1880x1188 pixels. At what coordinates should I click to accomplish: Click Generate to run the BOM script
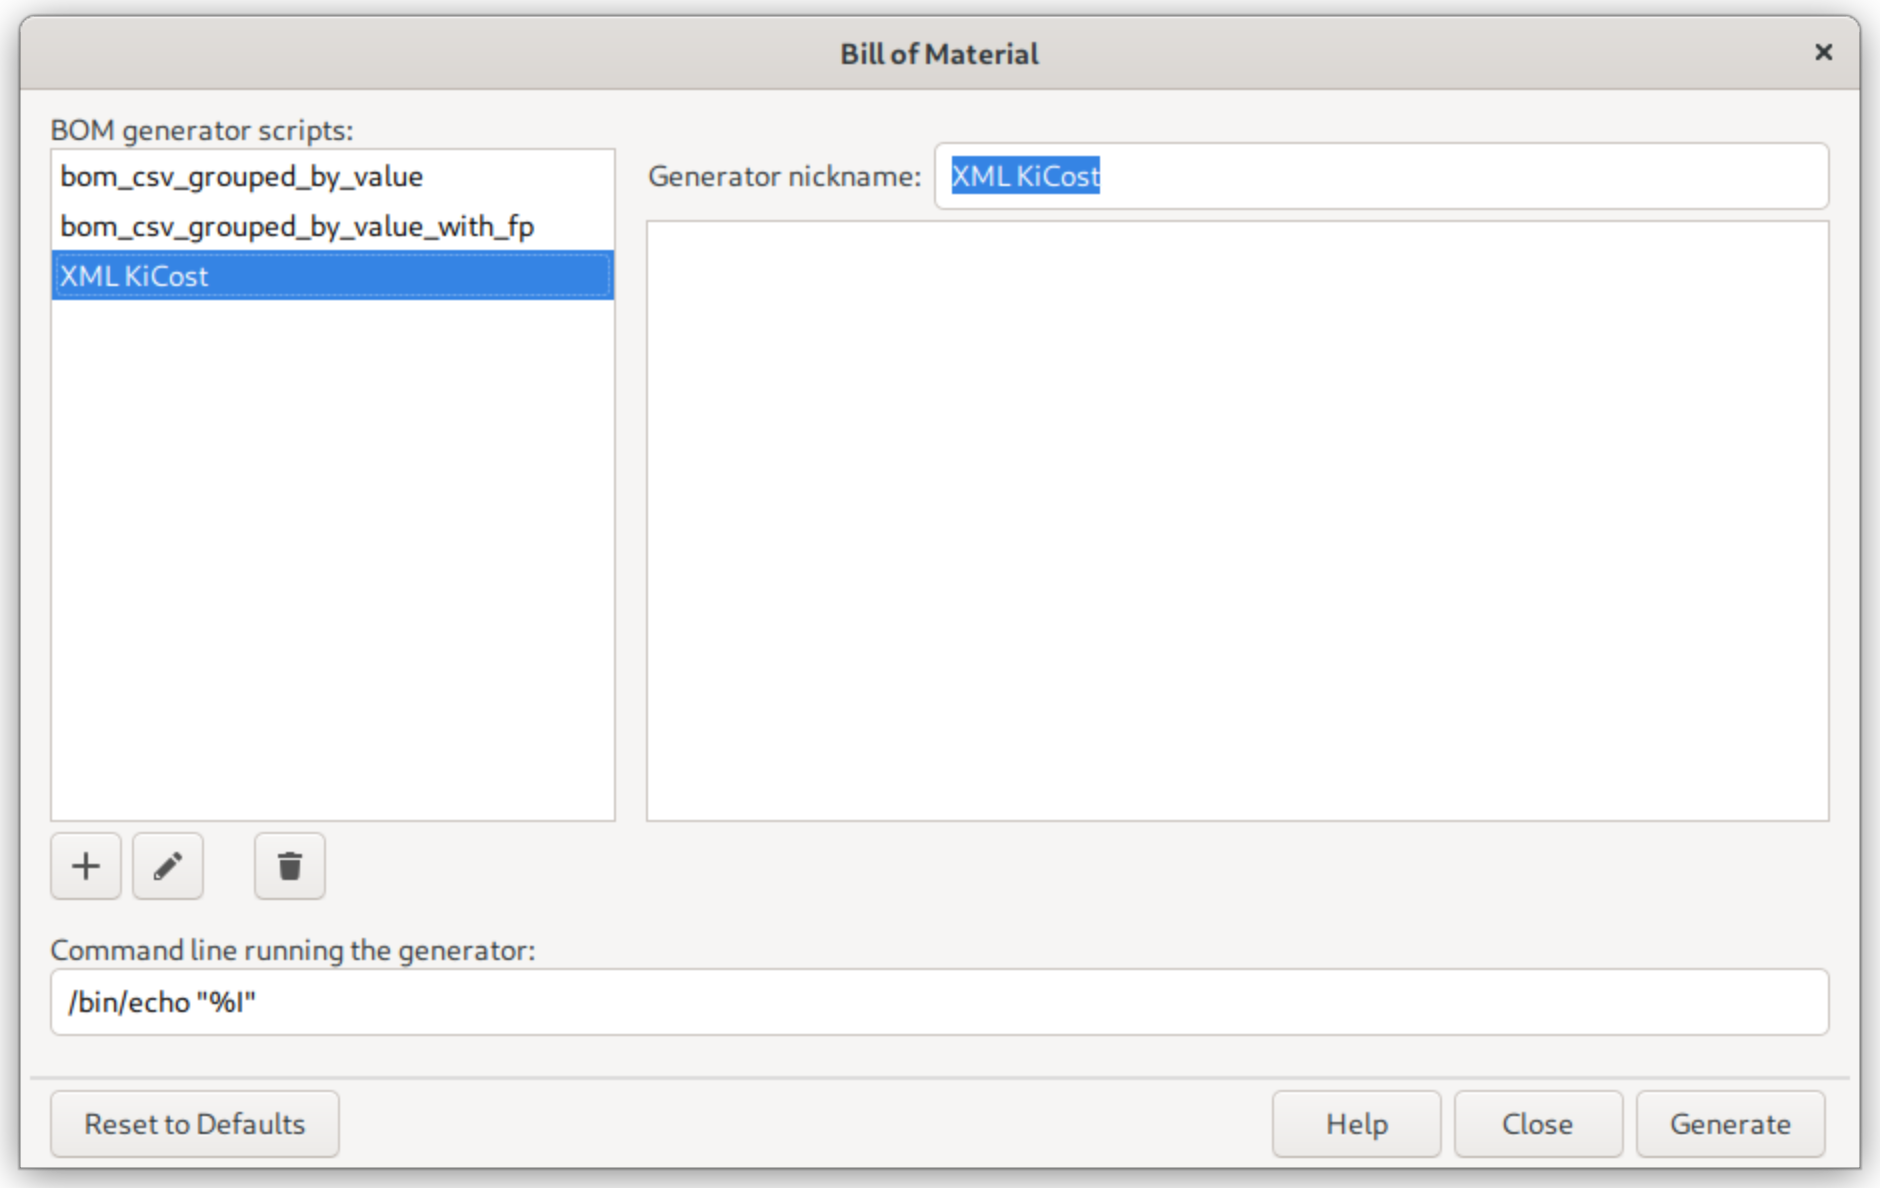click(x=1730, y=1123)
